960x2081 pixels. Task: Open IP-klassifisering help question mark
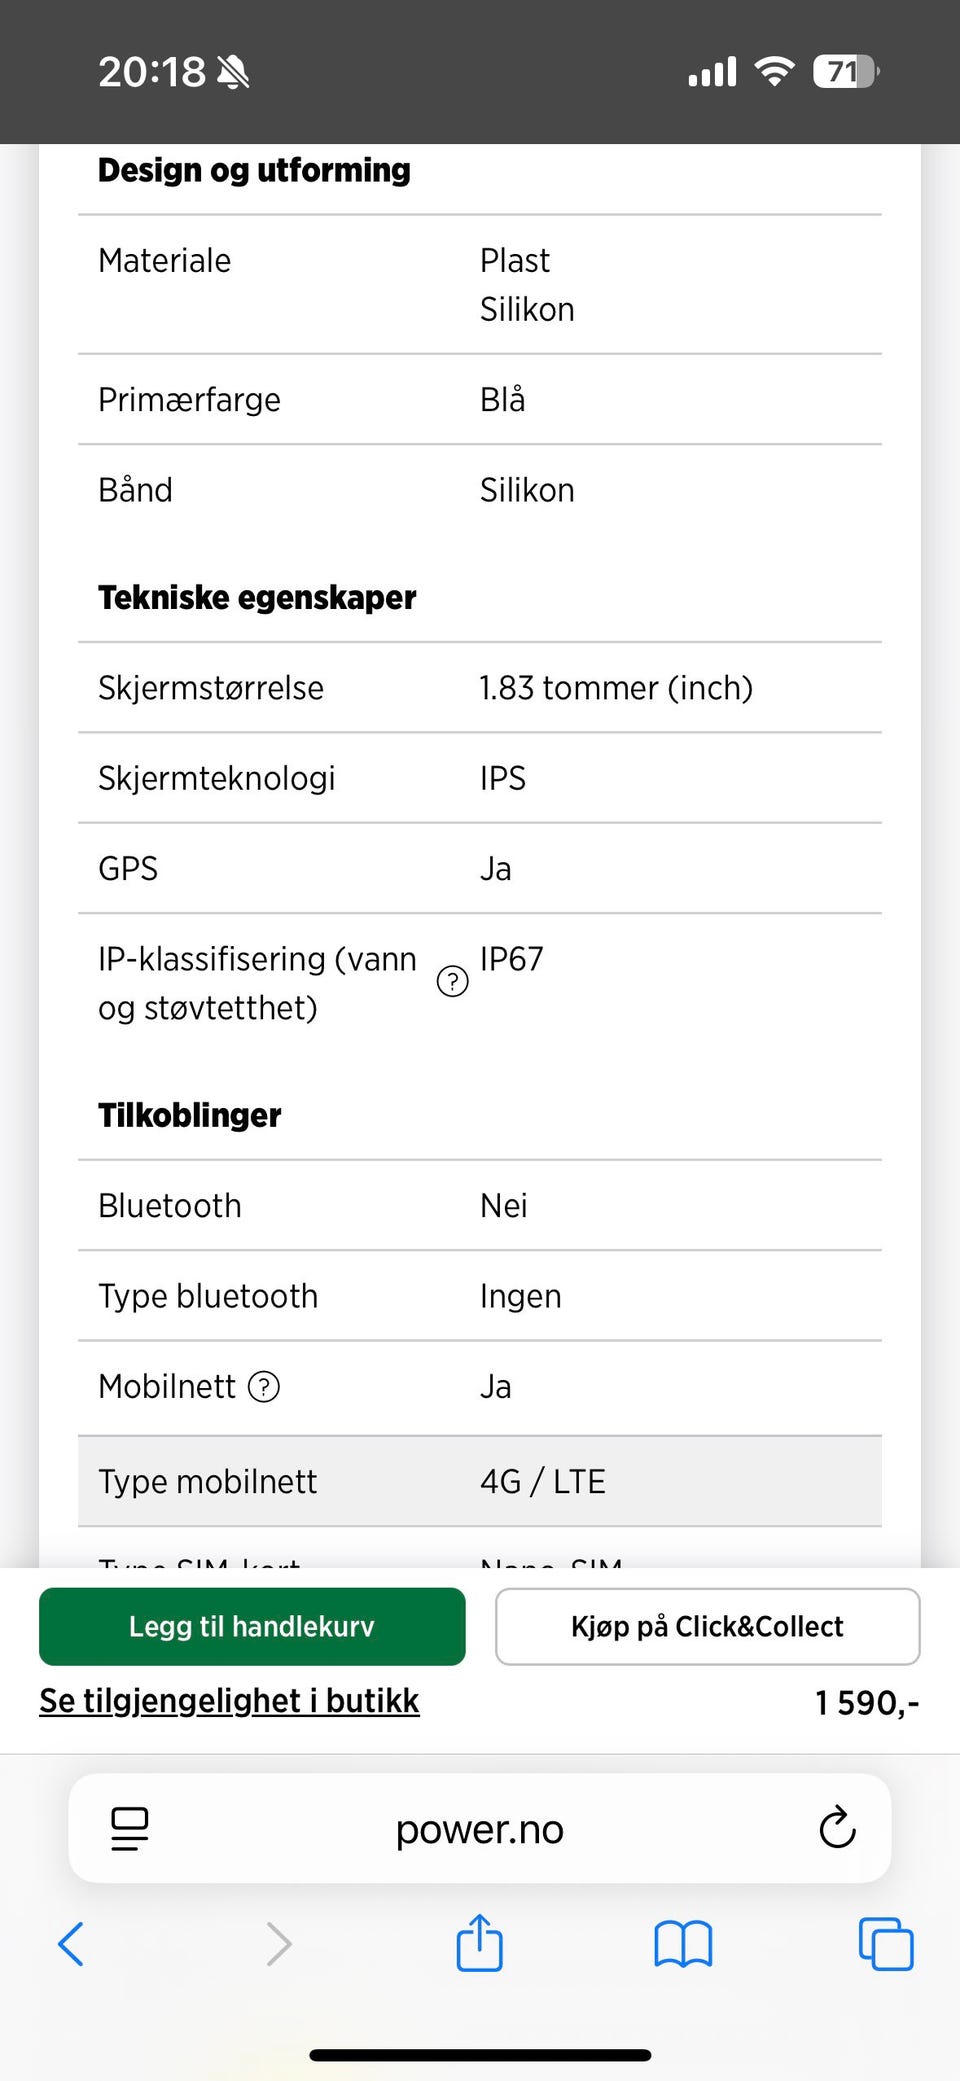click(453, 982)
